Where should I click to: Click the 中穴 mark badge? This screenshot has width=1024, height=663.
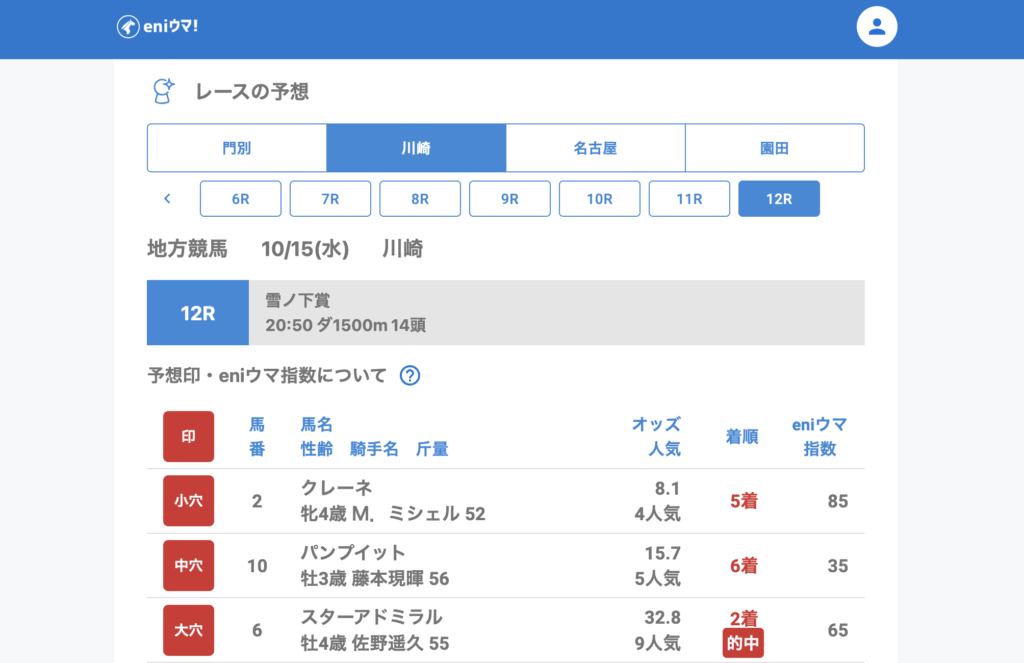(188, 566)
